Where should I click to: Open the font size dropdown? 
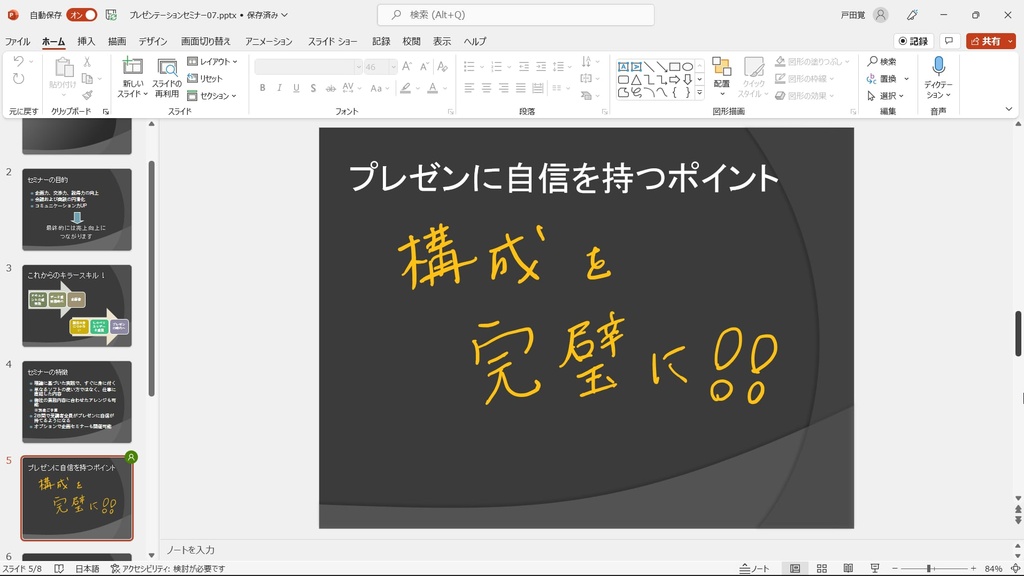pos(393,67)
